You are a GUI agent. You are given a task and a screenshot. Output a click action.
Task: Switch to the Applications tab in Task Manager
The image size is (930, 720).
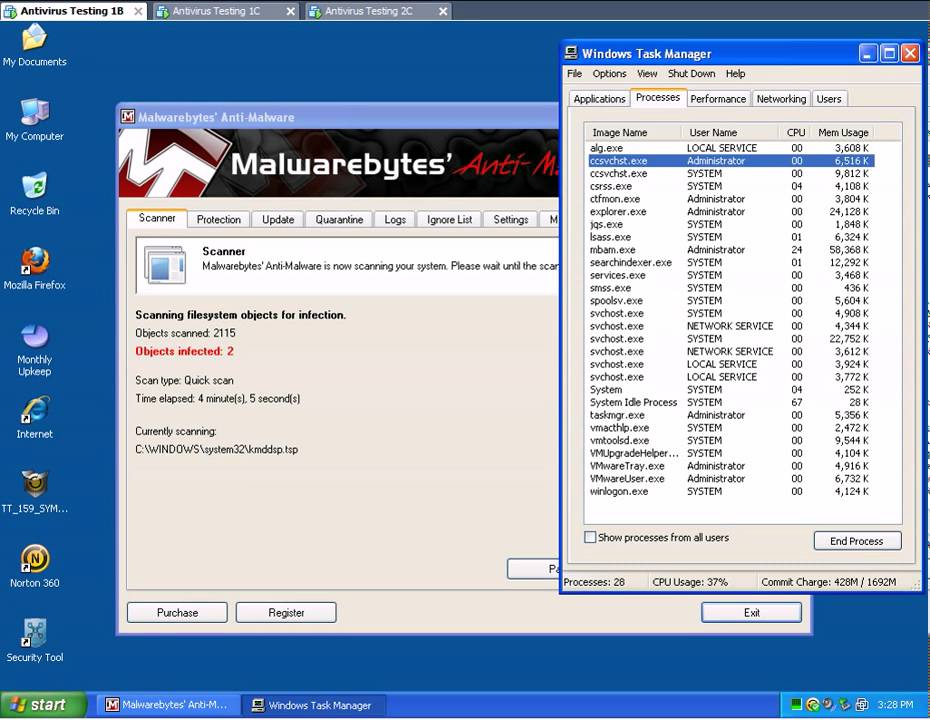[x=599, y=99]
